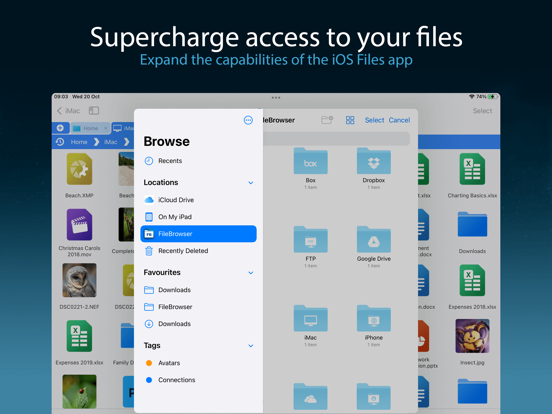Image resolution: width=552 pixels, height=414 pixels.
Task: Toggle sidebar icon in background toolbar
Action: 94,111
